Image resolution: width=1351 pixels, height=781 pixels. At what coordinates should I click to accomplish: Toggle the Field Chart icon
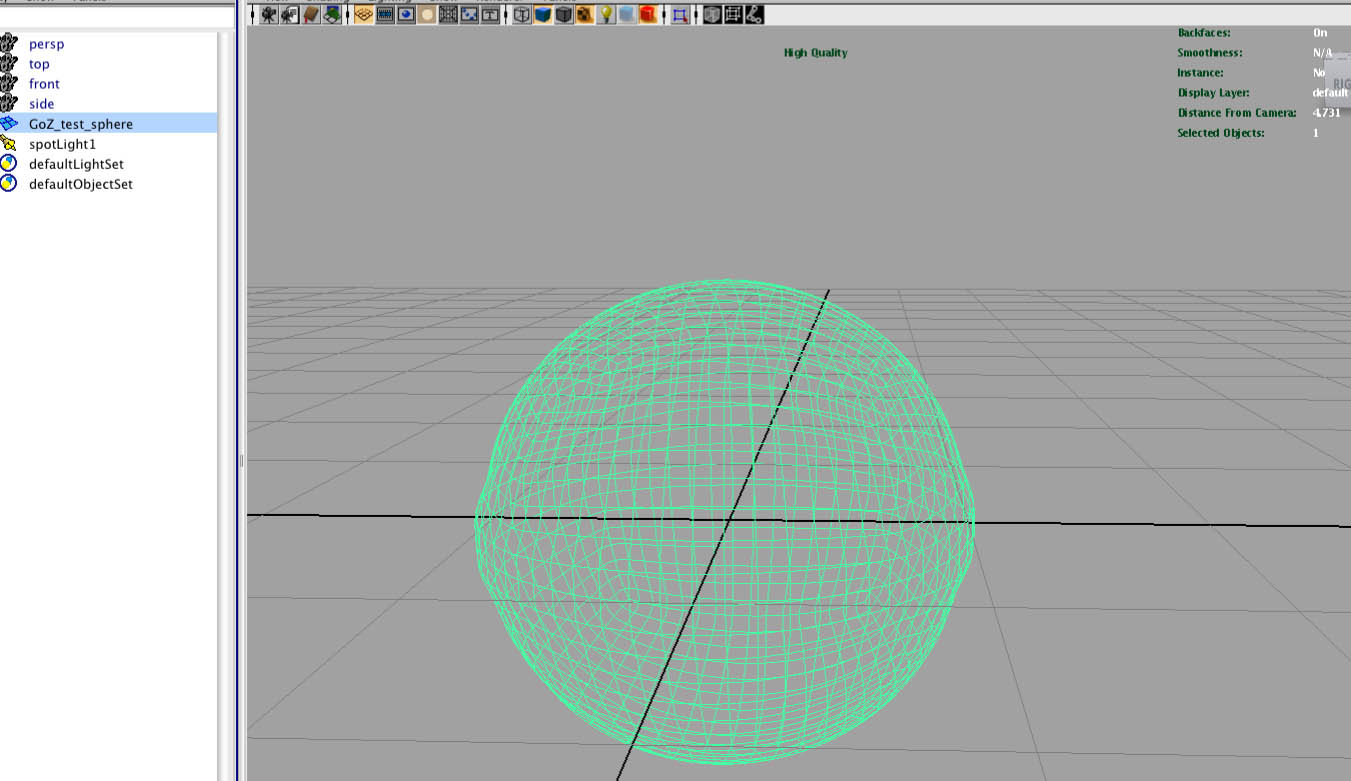448,15
